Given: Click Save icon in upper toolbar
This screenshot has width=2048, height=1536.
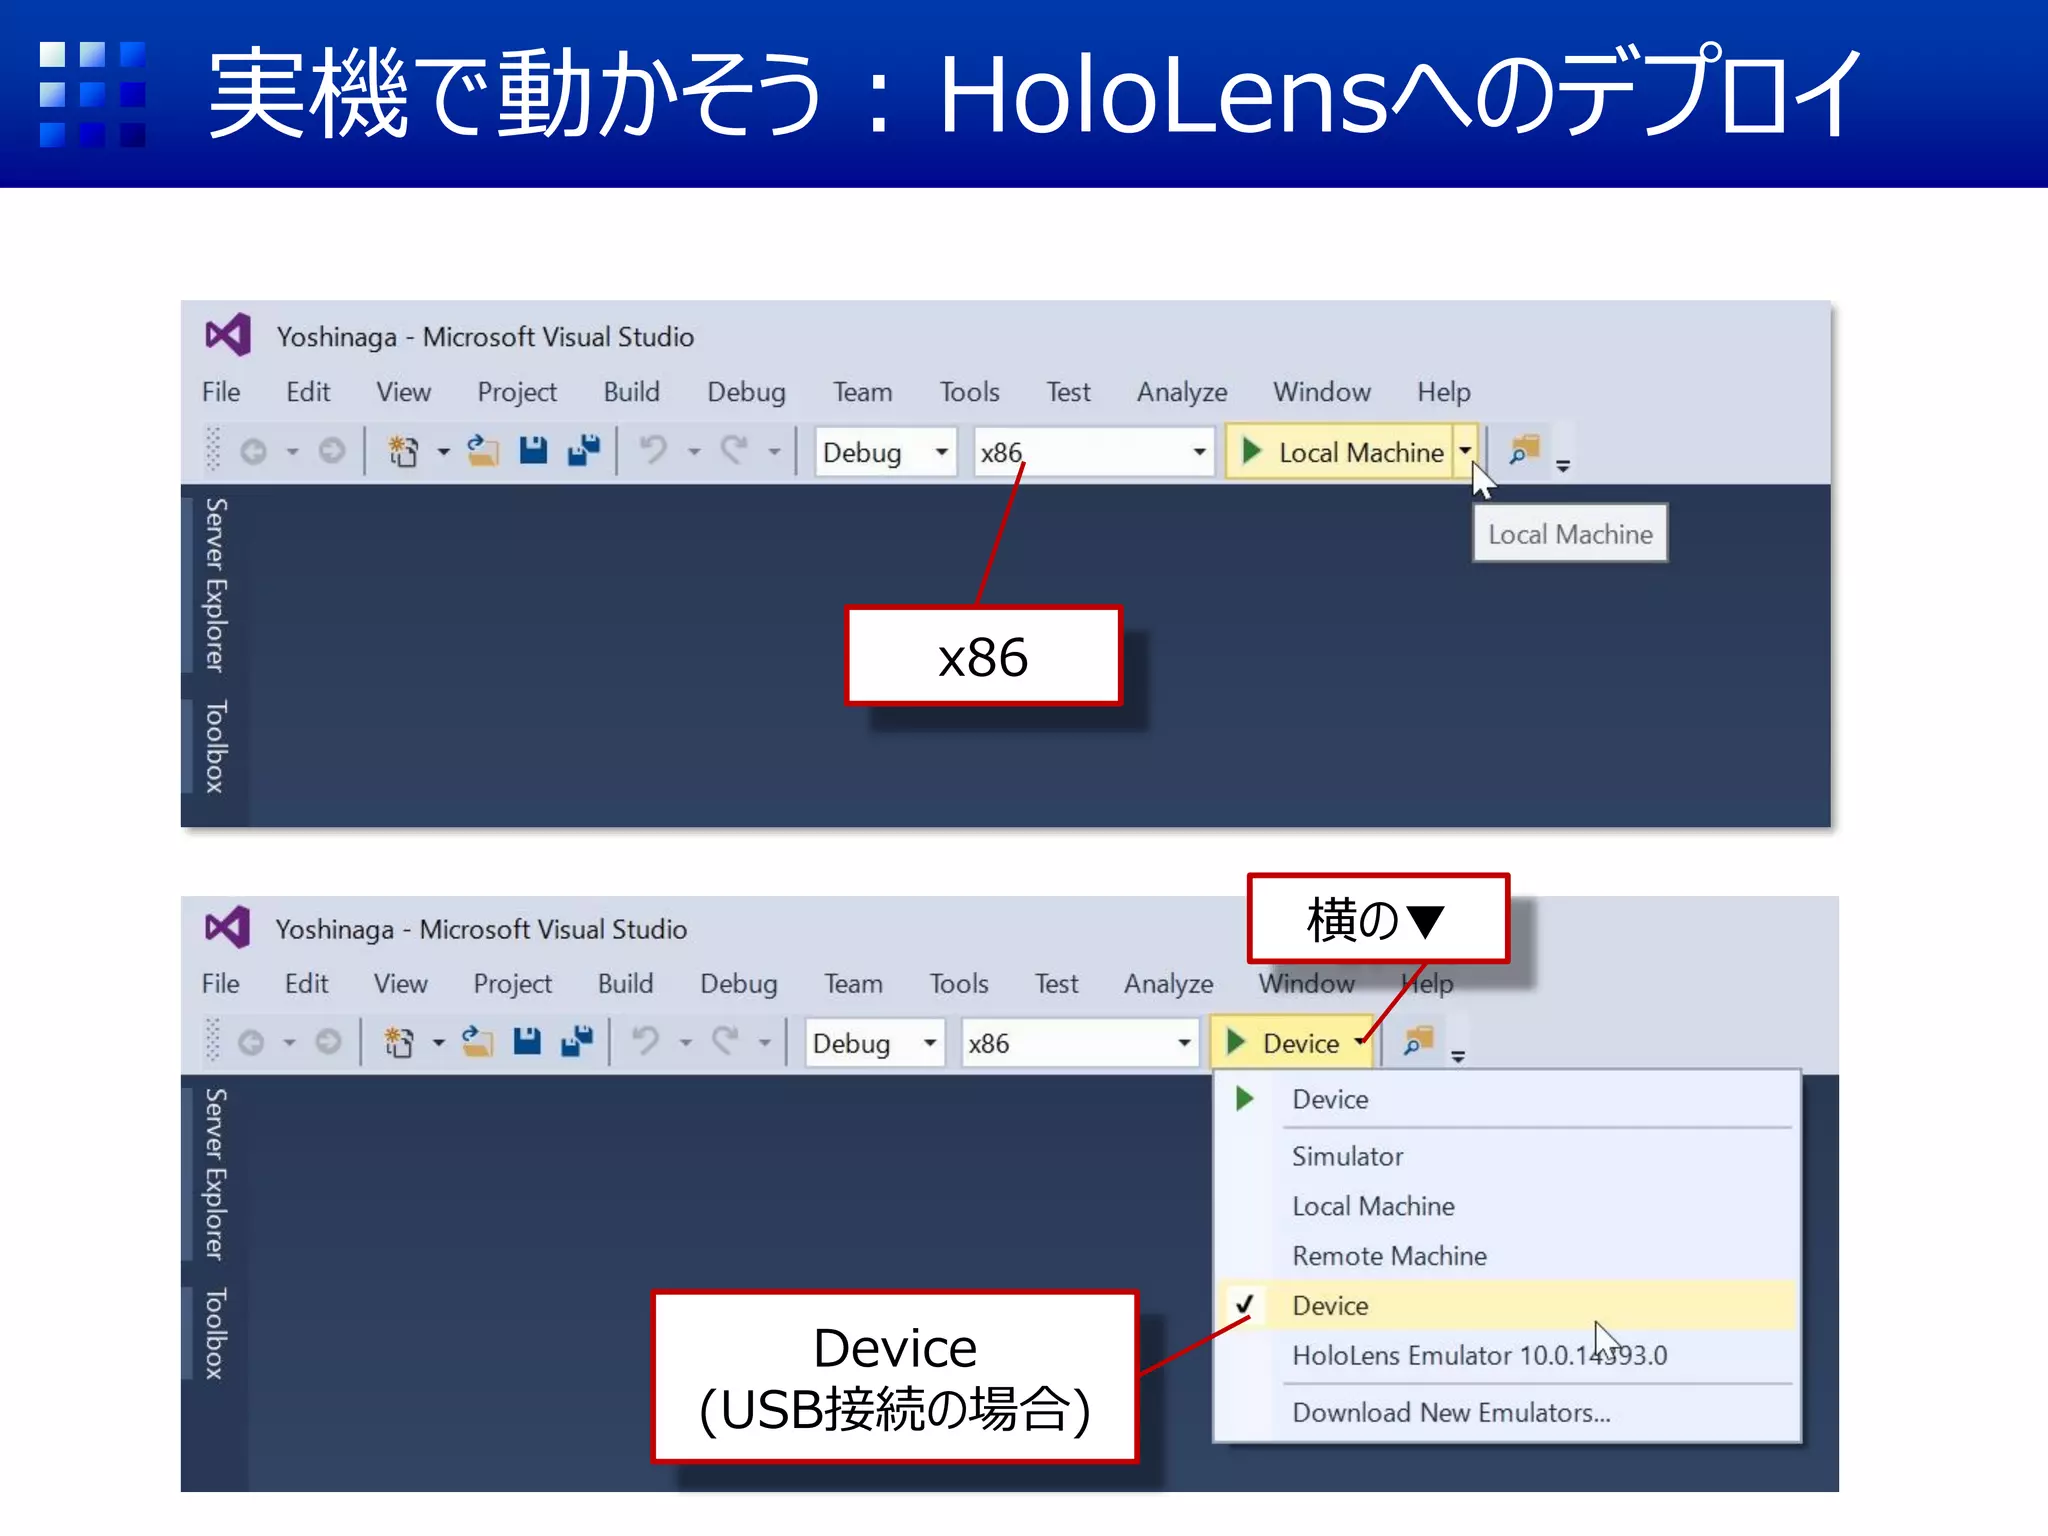Looking at the screenshot, I should [534, 451].
